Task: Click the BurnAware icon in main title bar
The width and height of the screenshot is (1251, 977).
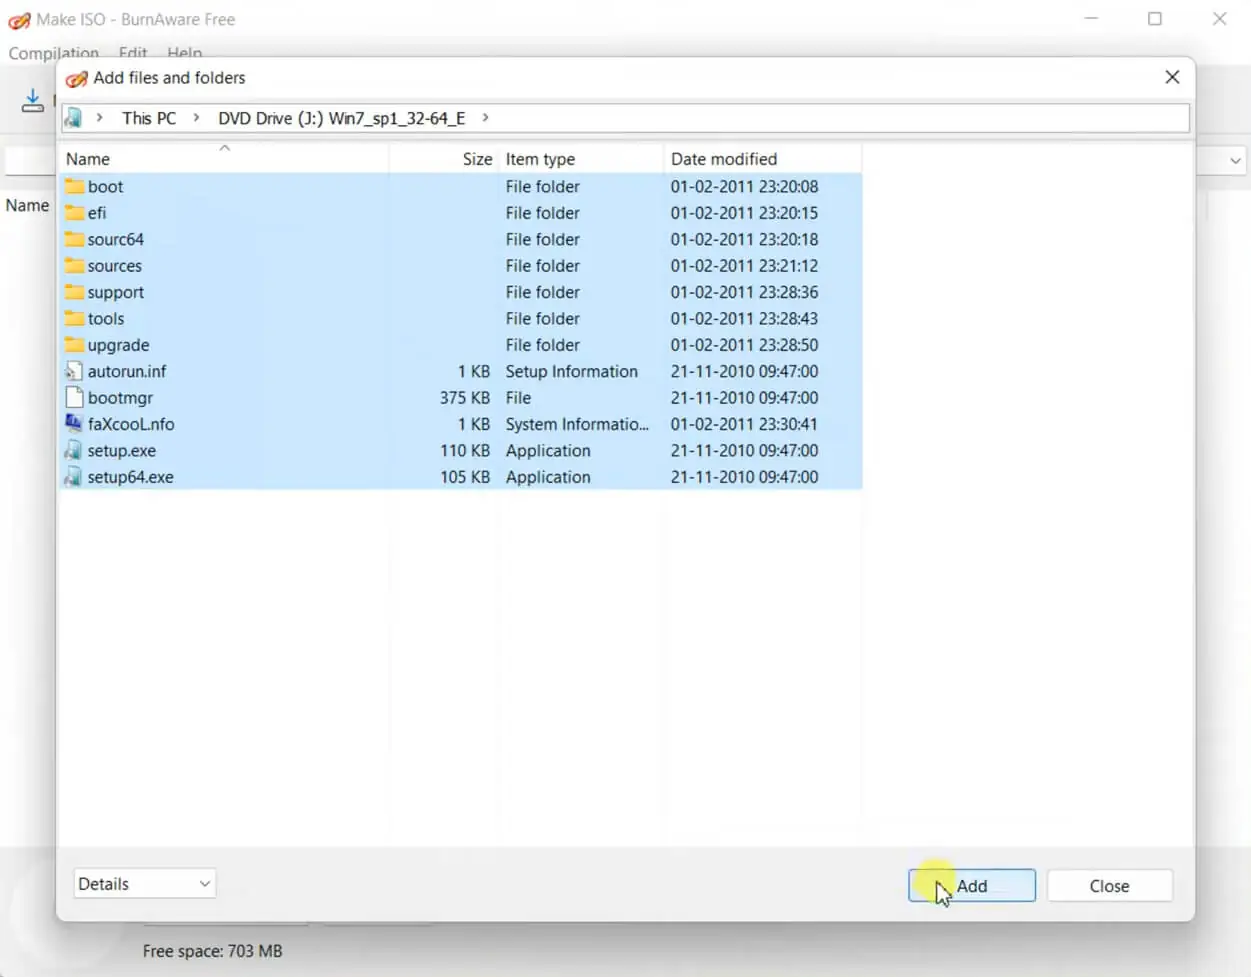Action: [x=19, y=20]
